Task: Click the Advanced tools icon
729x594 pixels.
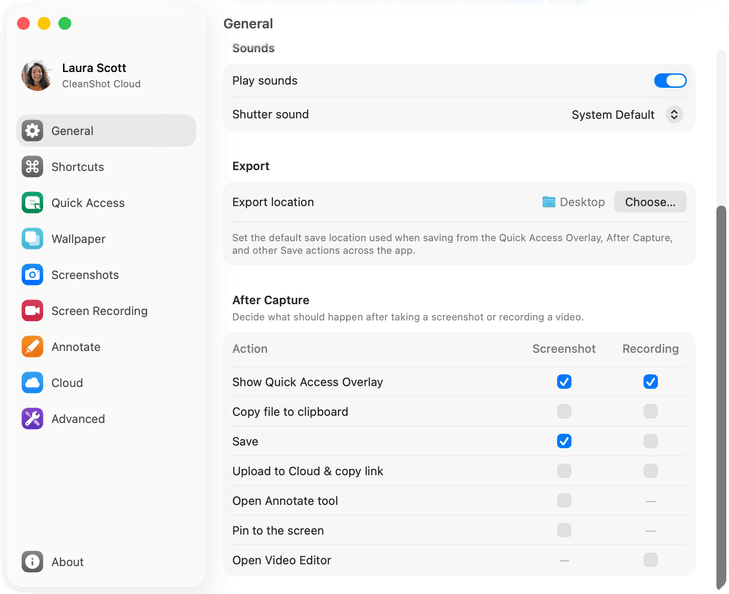Action: [x=32, y=419]
